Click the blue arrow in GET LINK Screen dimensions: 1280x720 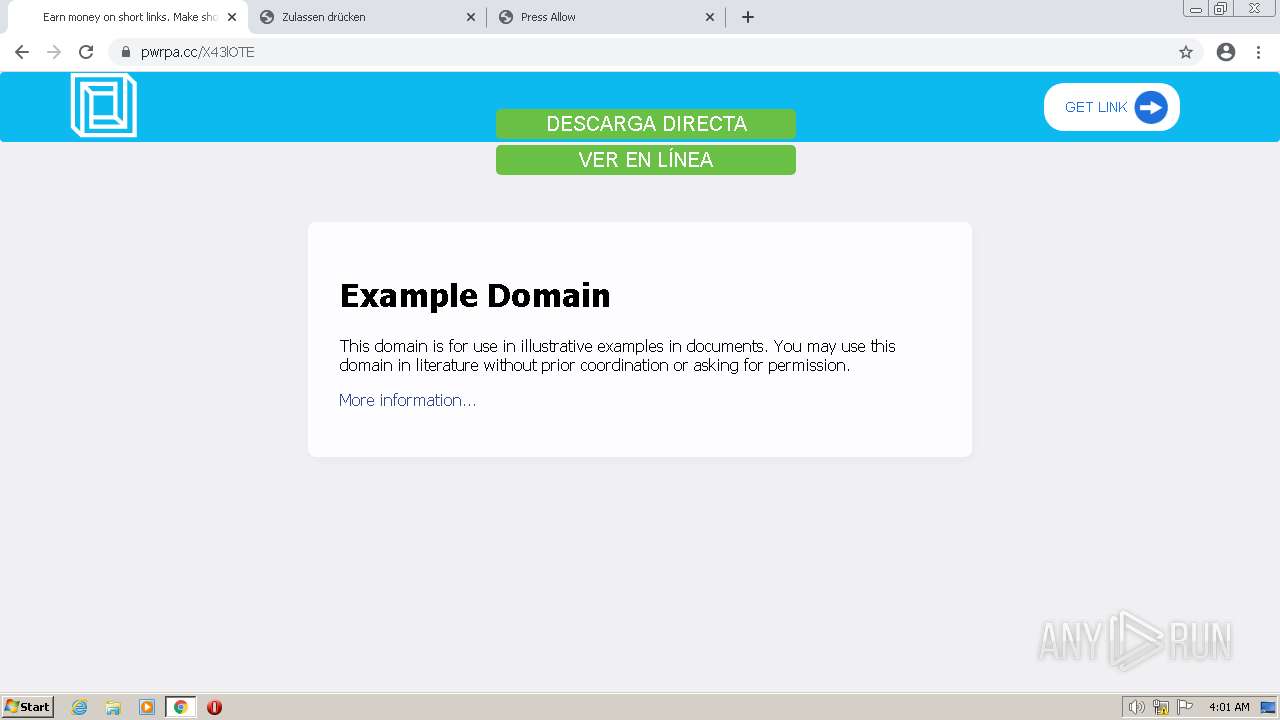[x=1151, y=107]
